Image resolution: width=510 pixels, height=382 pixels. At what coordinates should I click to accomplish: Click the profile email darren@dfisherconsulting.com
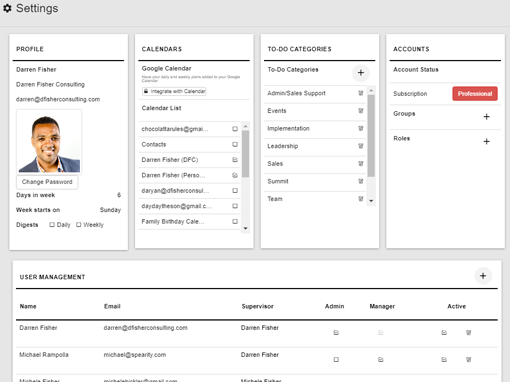coord(58,99)
